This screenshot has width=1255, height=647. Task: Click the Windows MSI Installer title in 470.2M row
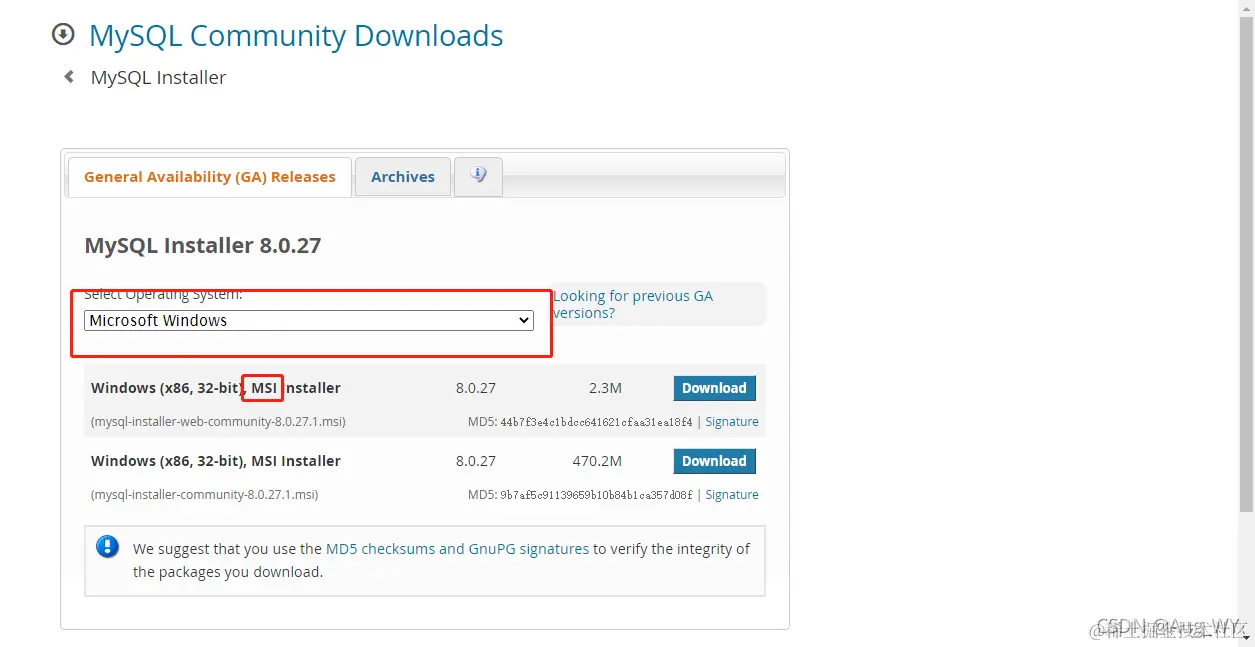216,461
